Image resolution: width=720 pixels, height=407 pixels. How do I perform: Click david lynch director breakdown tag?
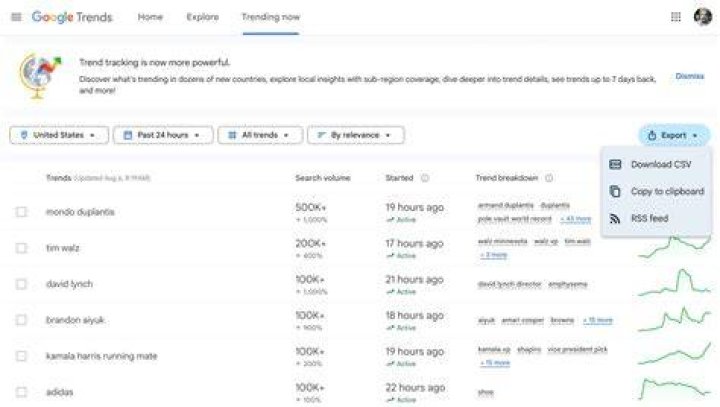509,284
